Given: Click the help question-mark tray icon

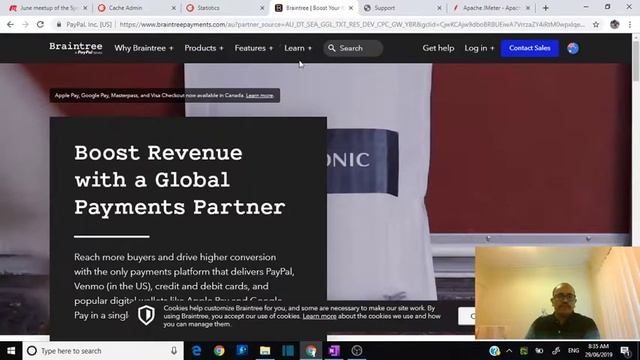Looking at the screenshot, I should click(494, 351).
